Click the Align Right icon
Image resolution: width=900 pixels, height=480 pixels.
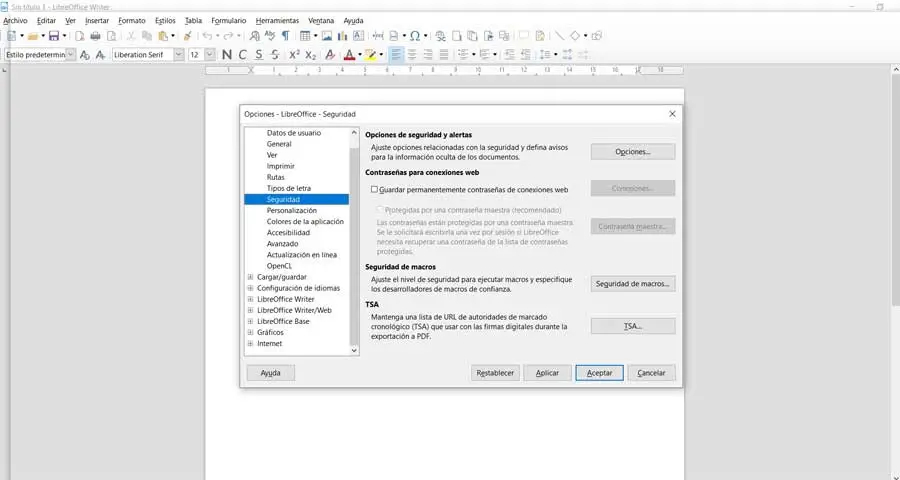click(428, 55)
